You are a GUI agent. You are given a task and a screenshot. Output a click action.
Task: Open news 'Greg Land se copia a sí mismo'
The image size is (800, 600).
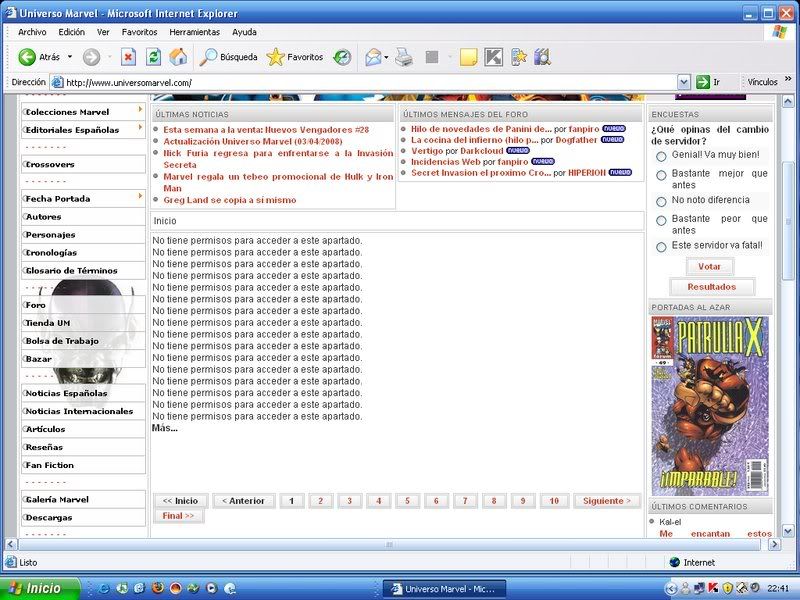(x=230, y=200)
